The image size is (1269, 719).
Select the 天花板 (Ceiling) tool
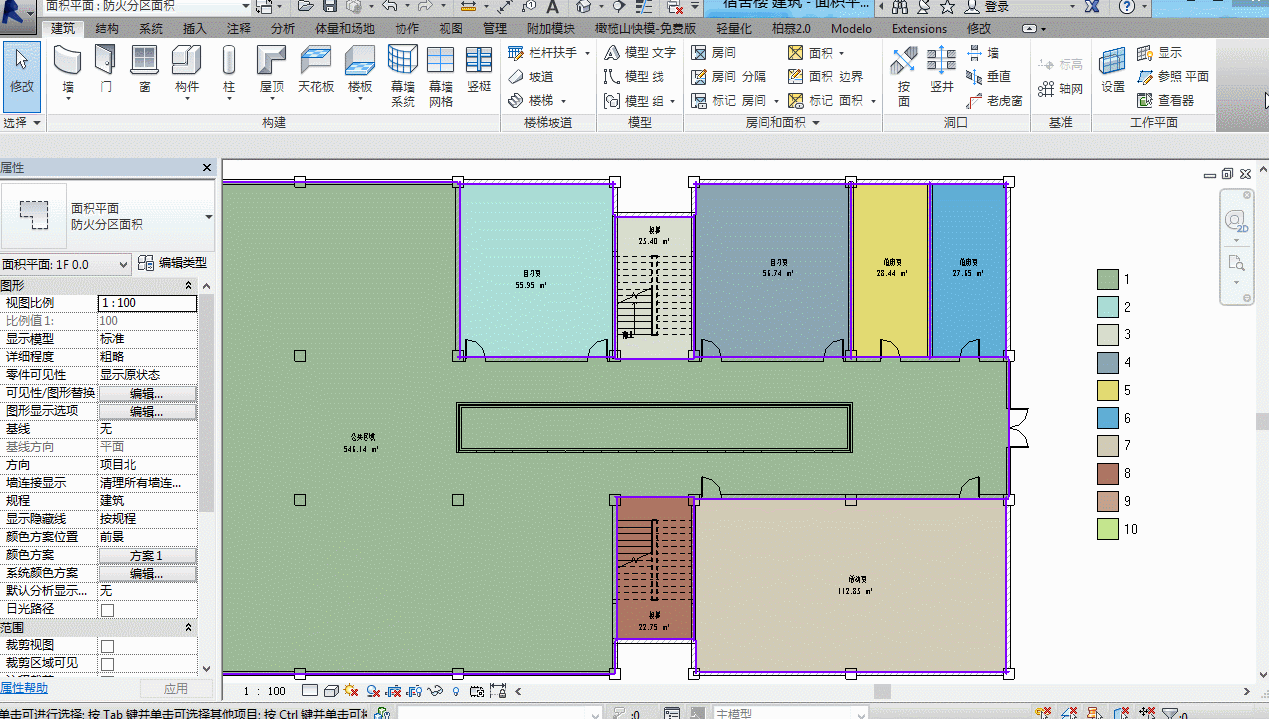pyautogui.click(x=316, y=70)
